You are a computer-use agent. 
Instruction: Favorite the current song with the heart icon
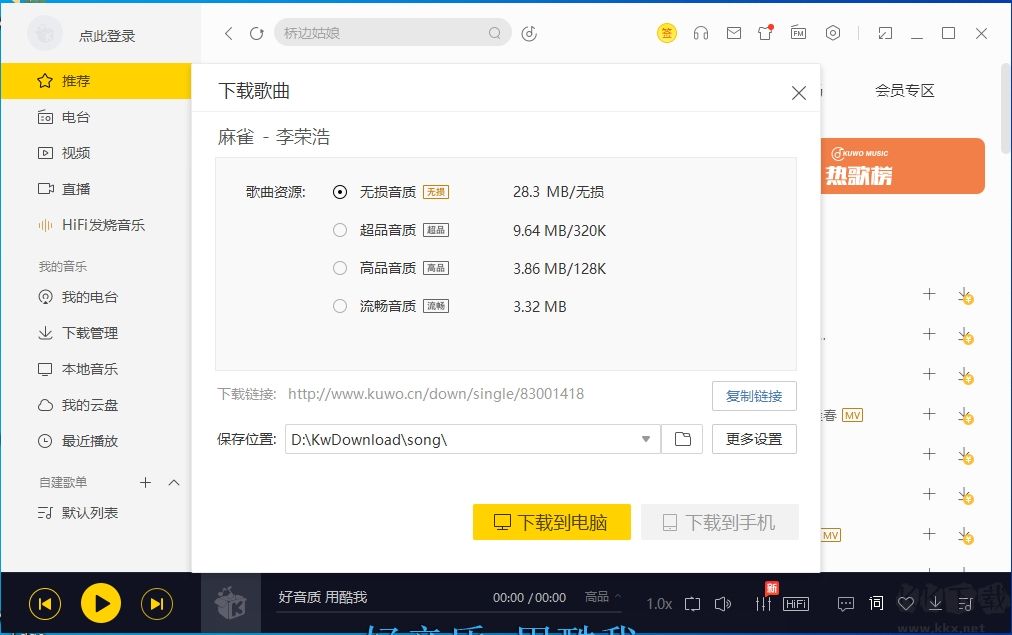(904, 603)
